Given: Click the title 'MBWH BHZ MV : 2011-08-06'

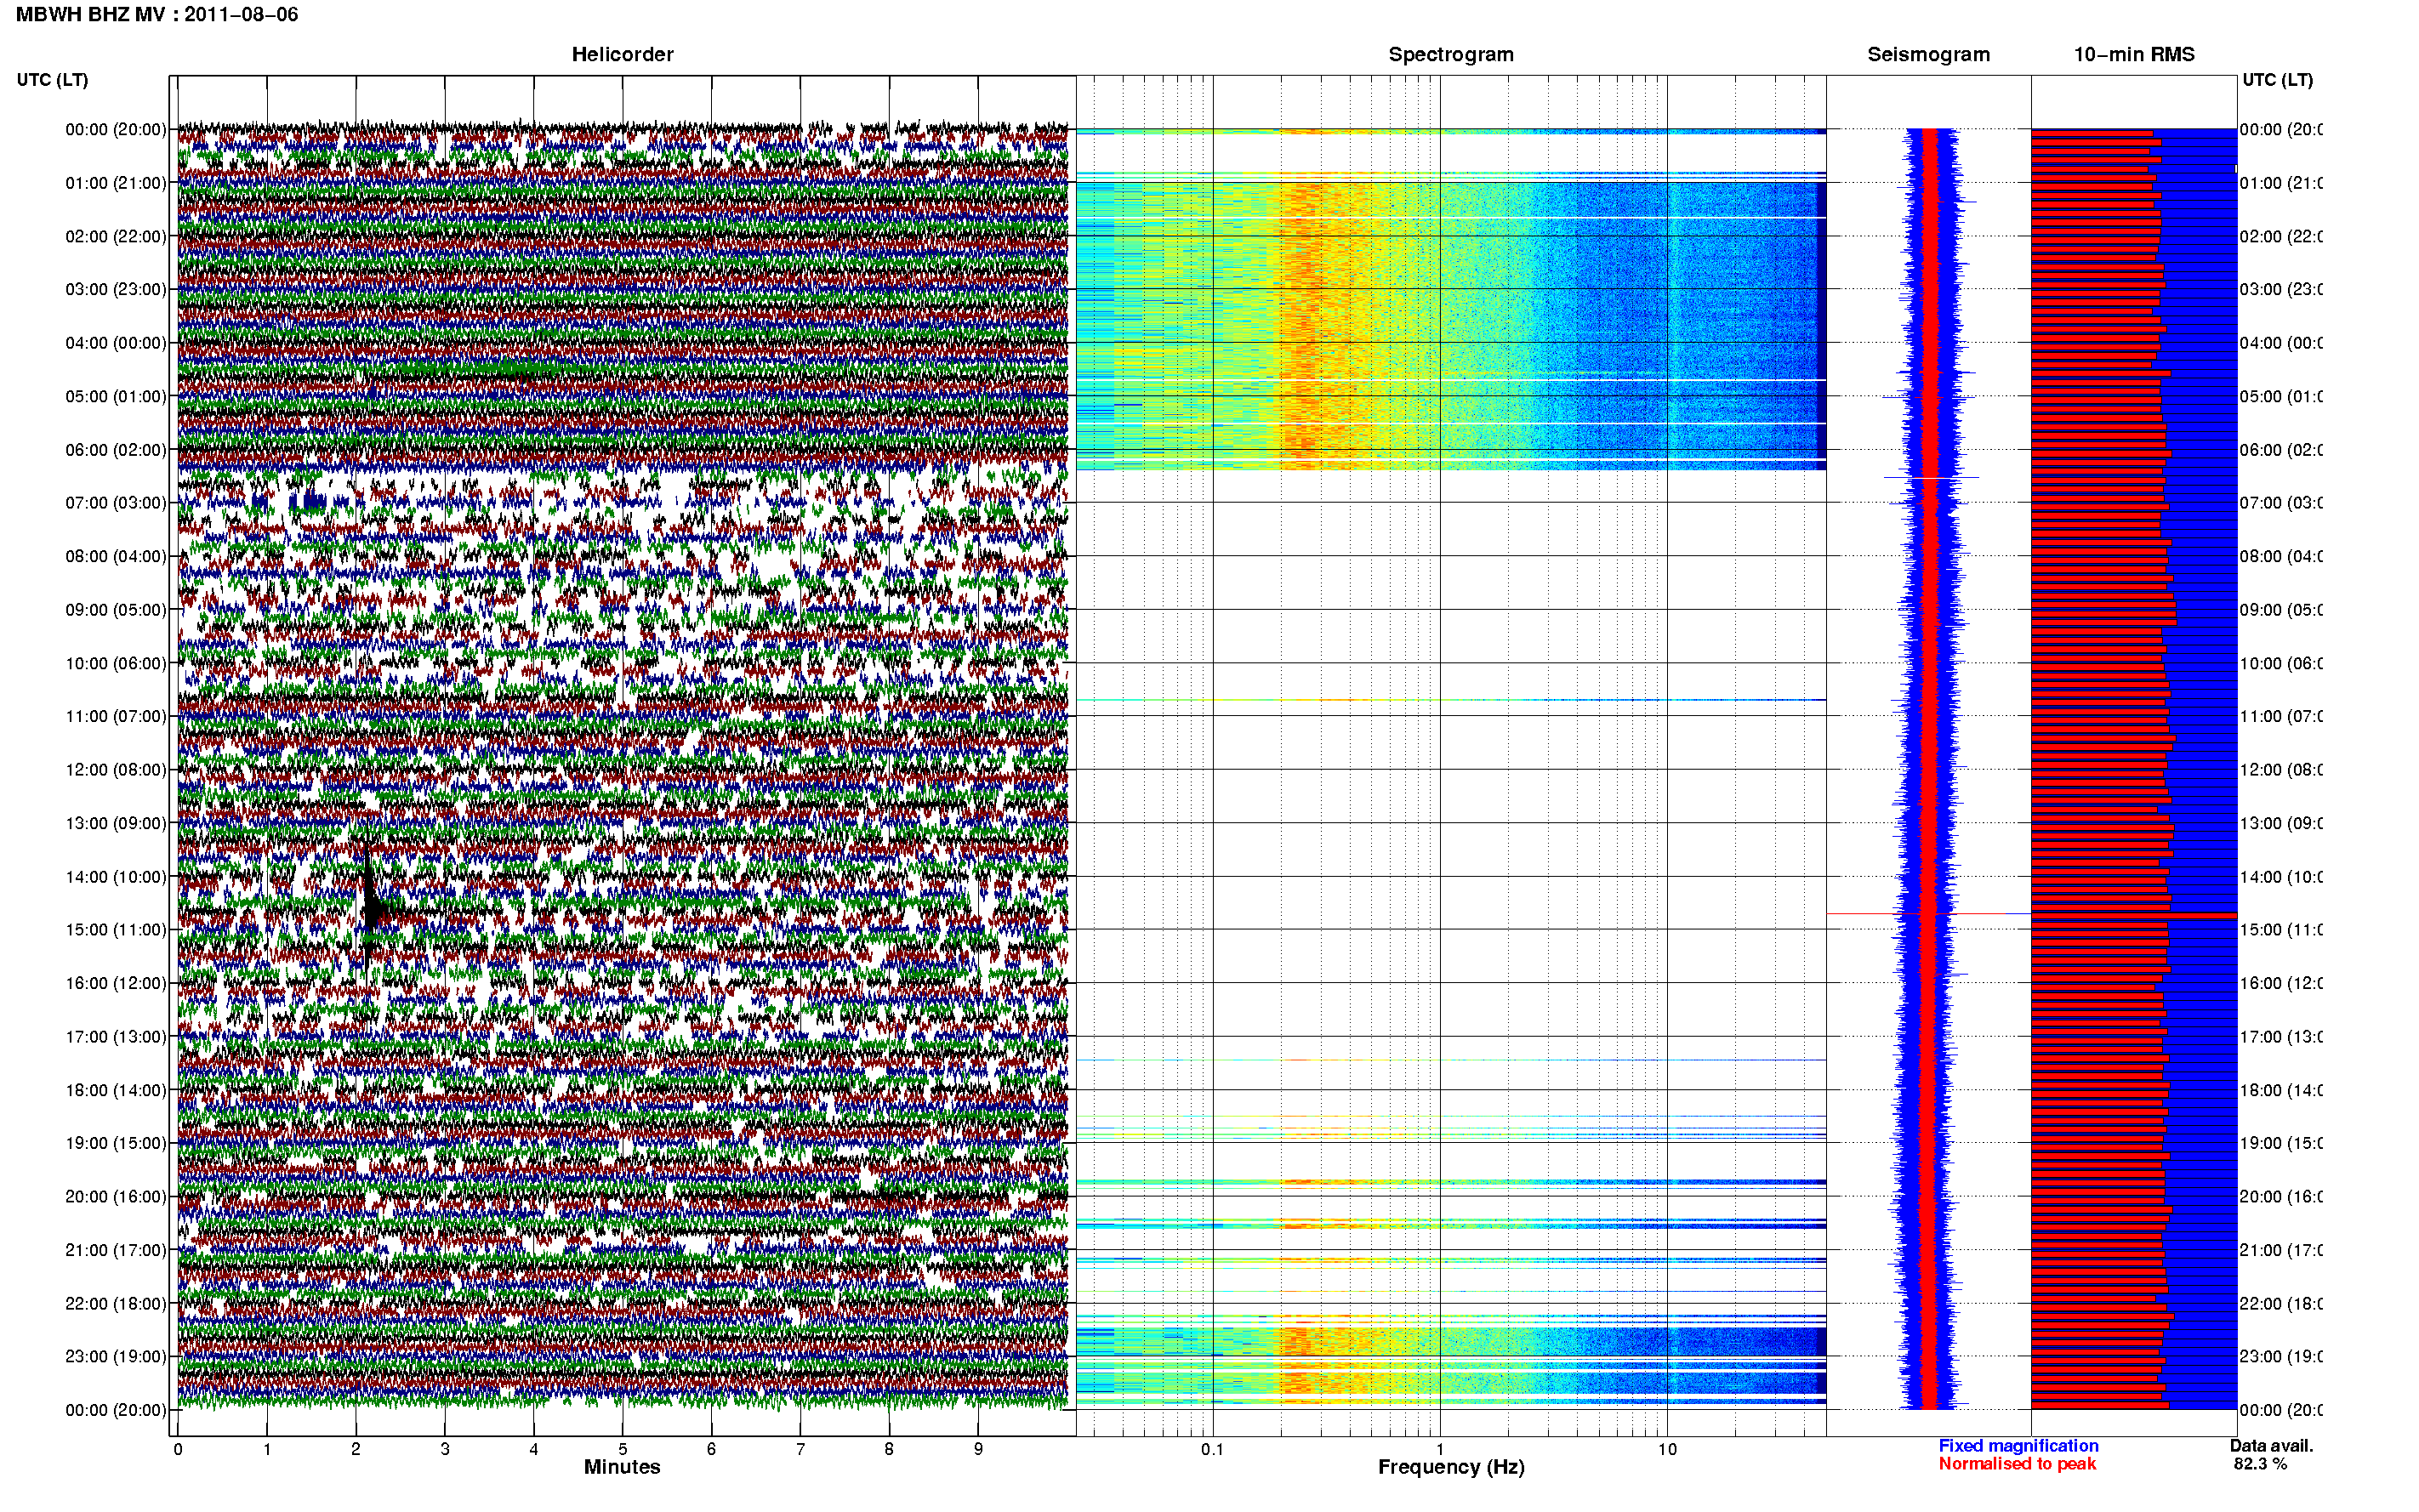Looking at the screenshot, I should 157,15.
